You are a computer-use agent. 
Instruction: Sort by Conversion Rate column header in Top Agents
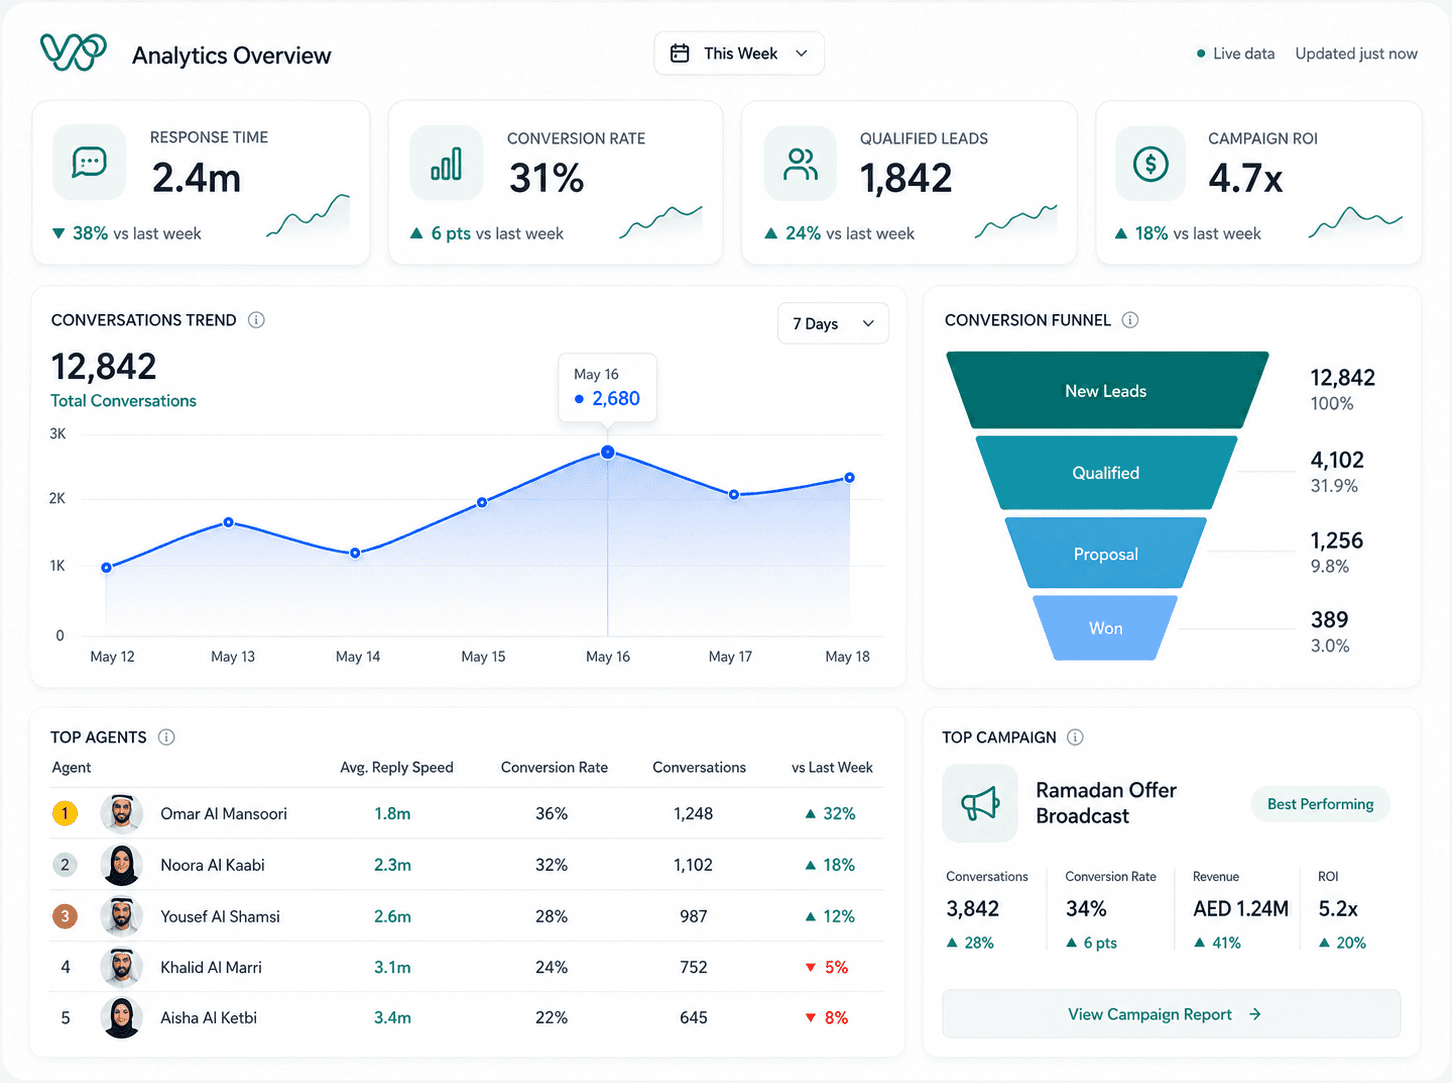pos(554,767)
